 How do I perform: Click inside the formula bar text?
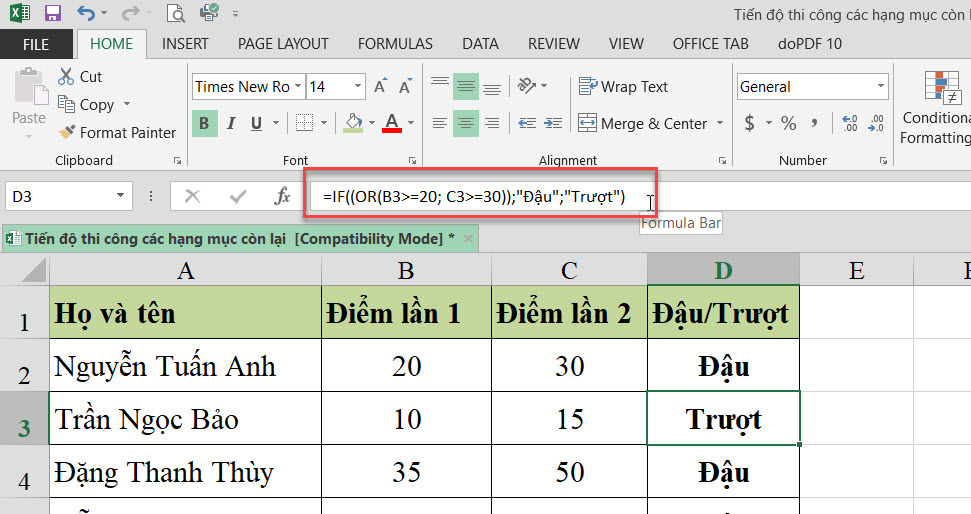pos(474,196)
